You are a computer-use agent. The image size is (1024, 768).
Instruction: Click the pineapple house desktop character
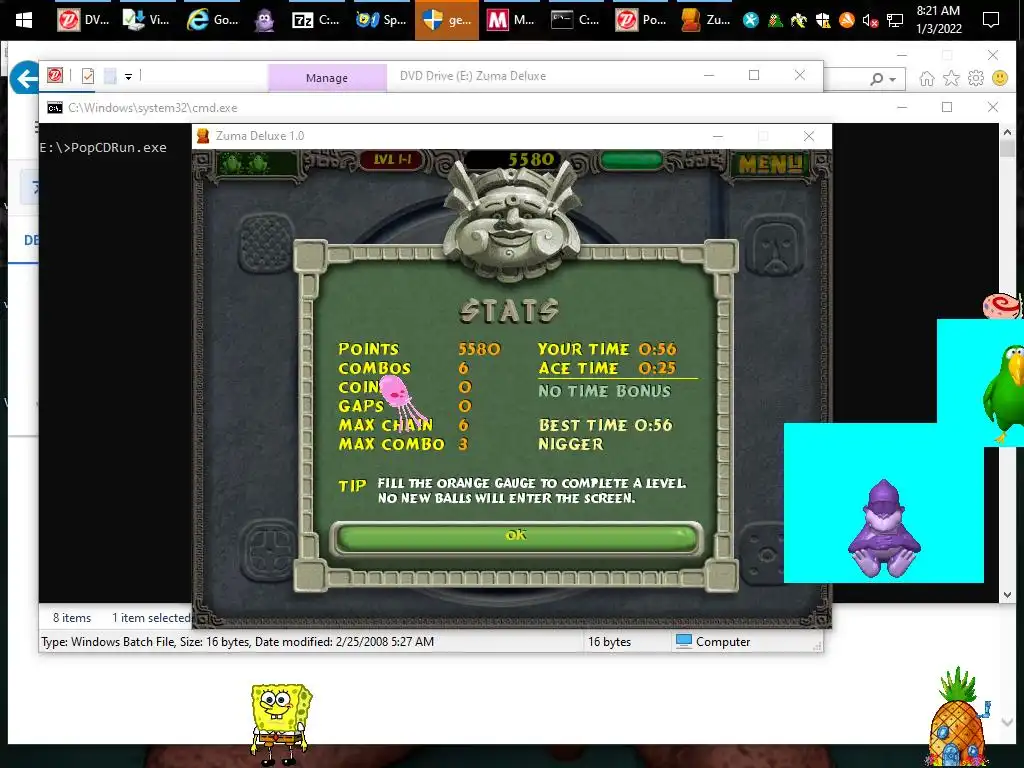coord(958,717)
